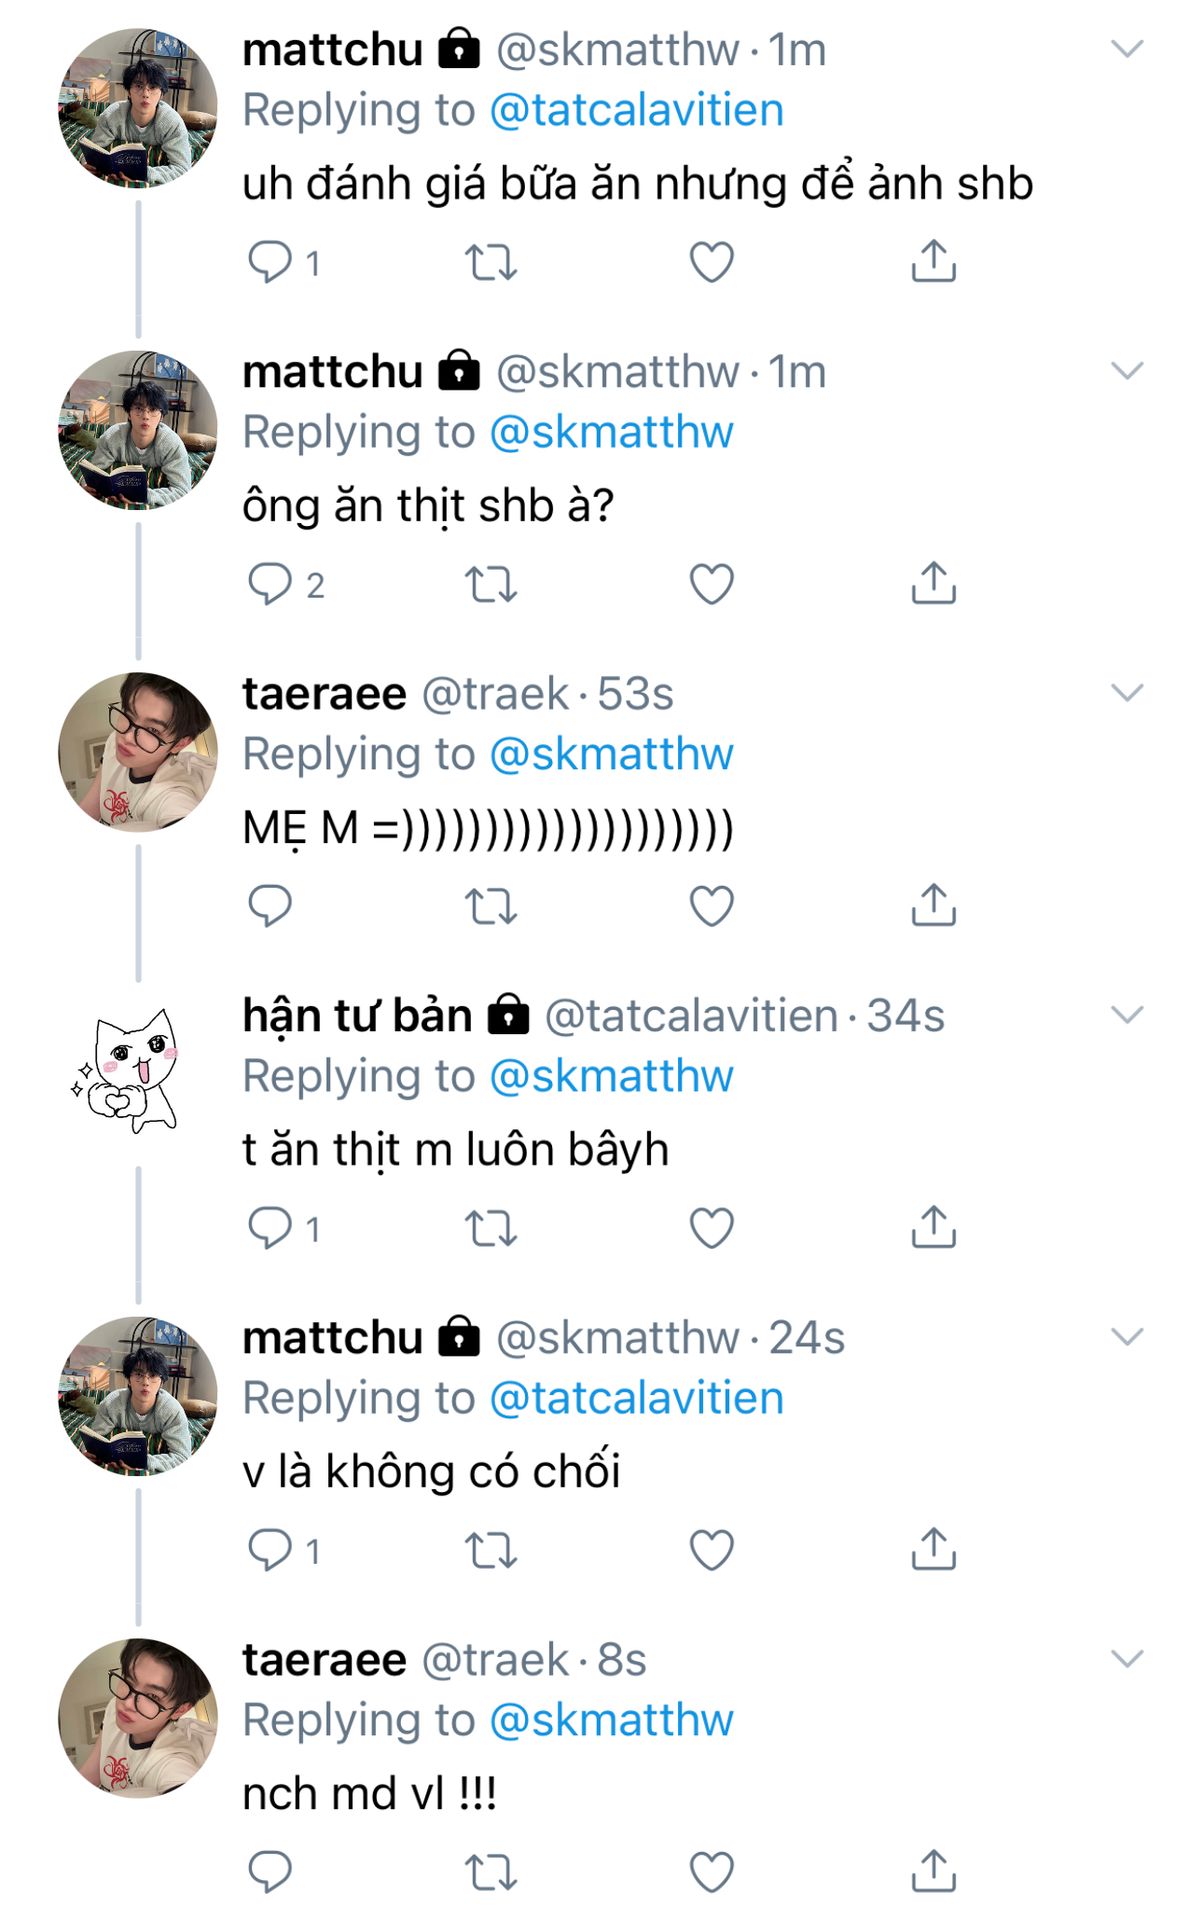Share the "t ăn thịt m luôn bâyh" tweet

933,1228
